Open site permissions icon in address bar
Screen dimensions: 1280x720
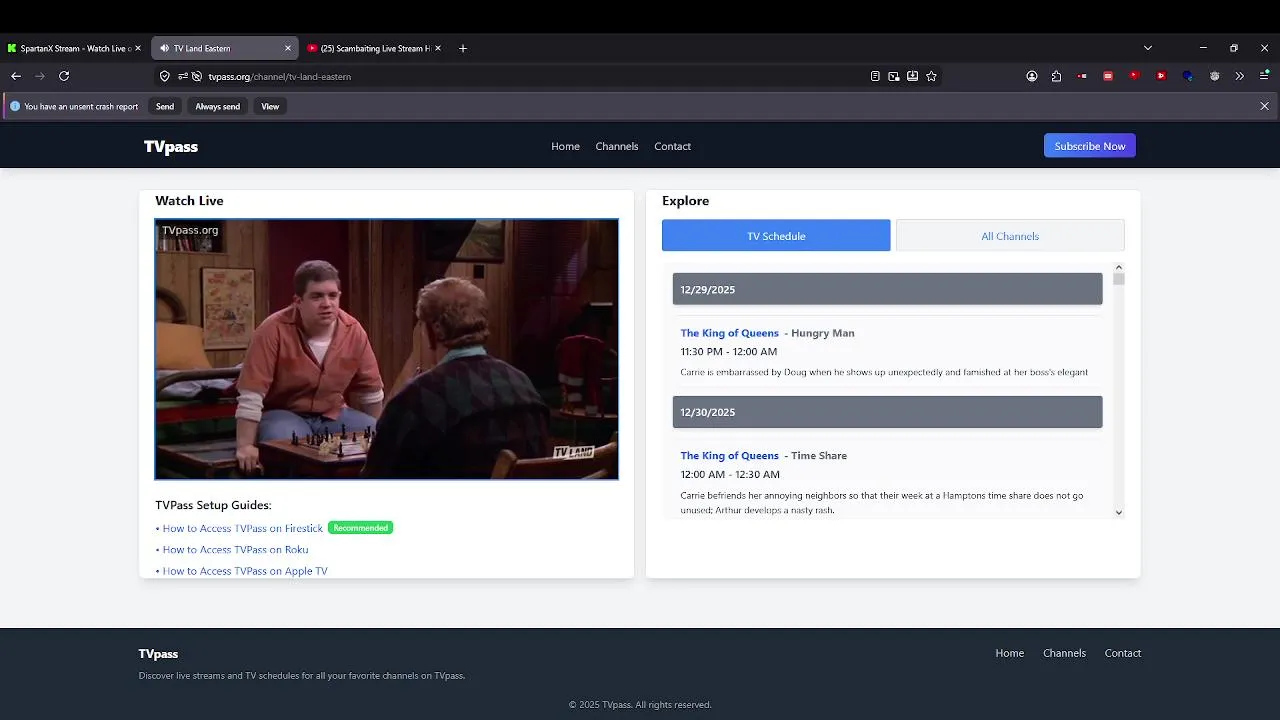pyautogui.click(x=183, y=76)
